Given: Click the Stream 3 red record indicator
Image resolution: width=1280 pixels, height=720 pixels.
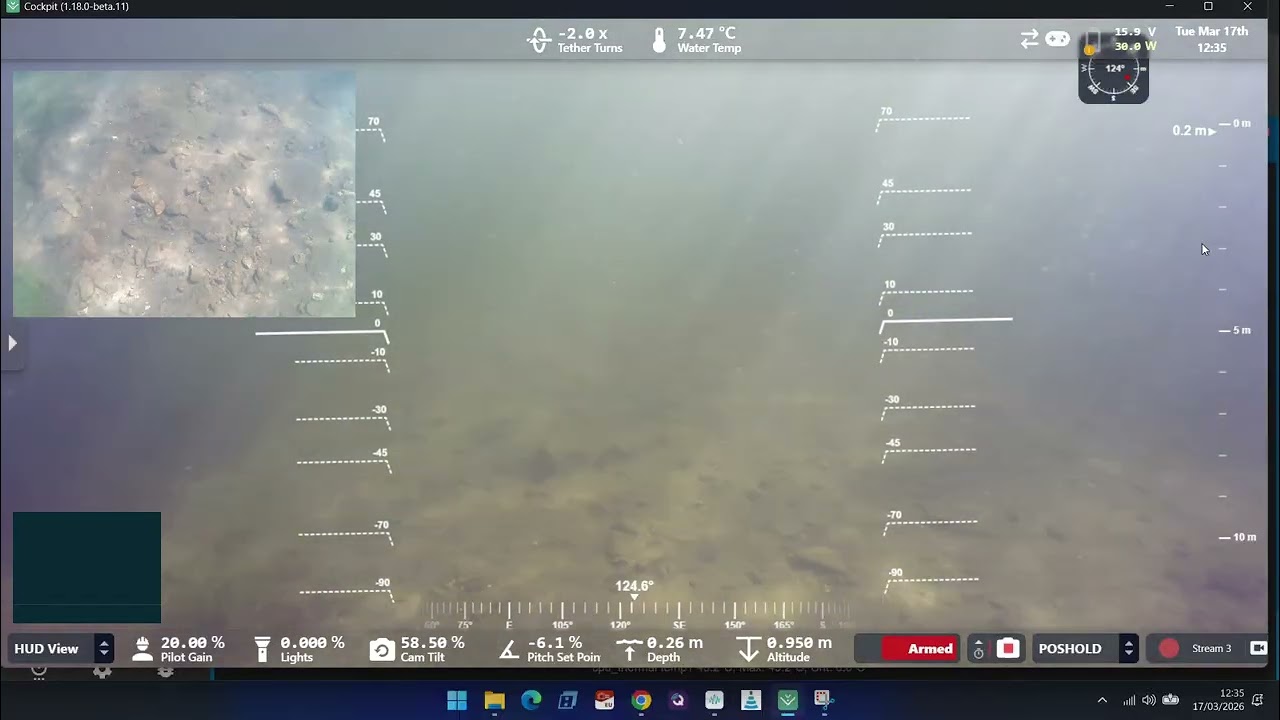Looking at the screenshot, I should coord(1168,649).
